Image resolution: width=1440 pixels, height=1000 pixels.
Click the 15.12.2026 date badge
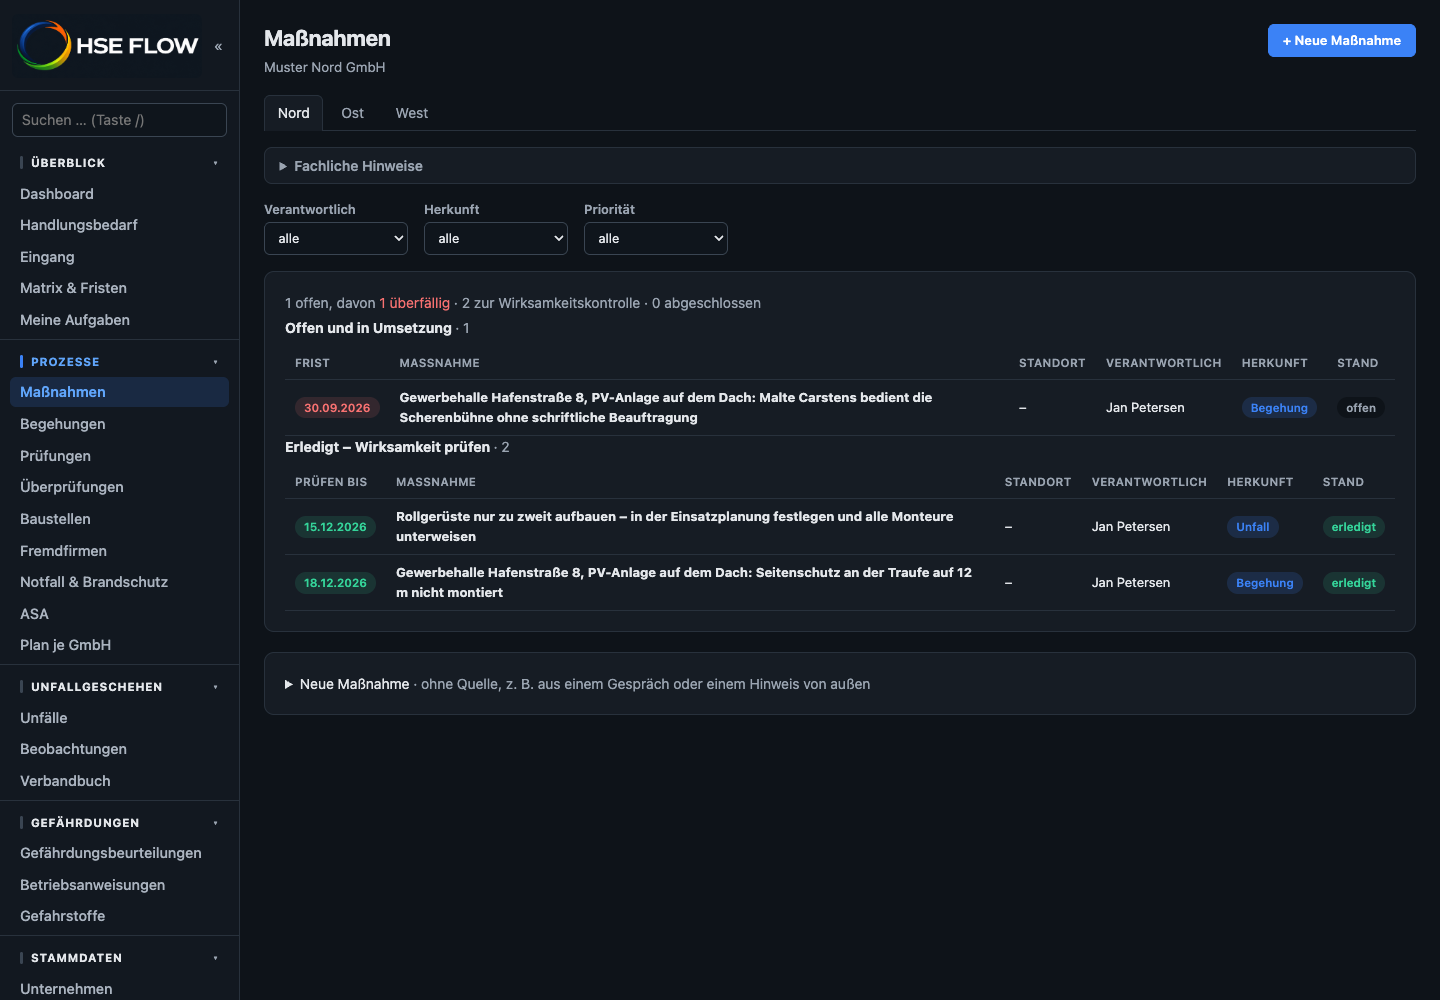tap(335, 527)
